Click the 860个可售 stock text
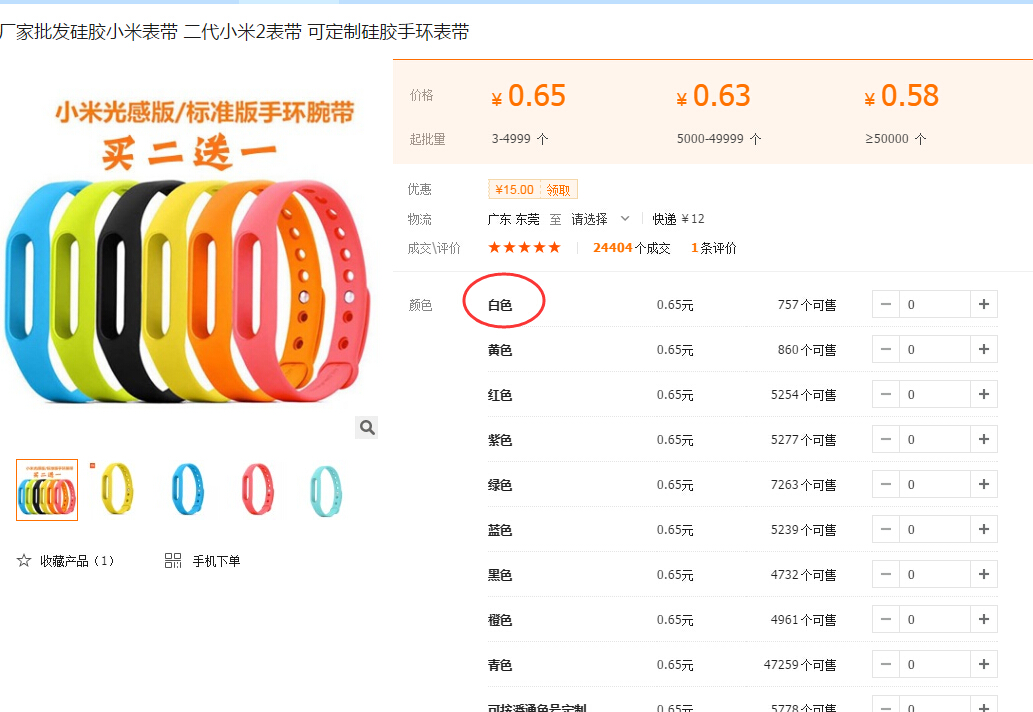Viewport: 1033px width, 712px height. tap(807, 350)
